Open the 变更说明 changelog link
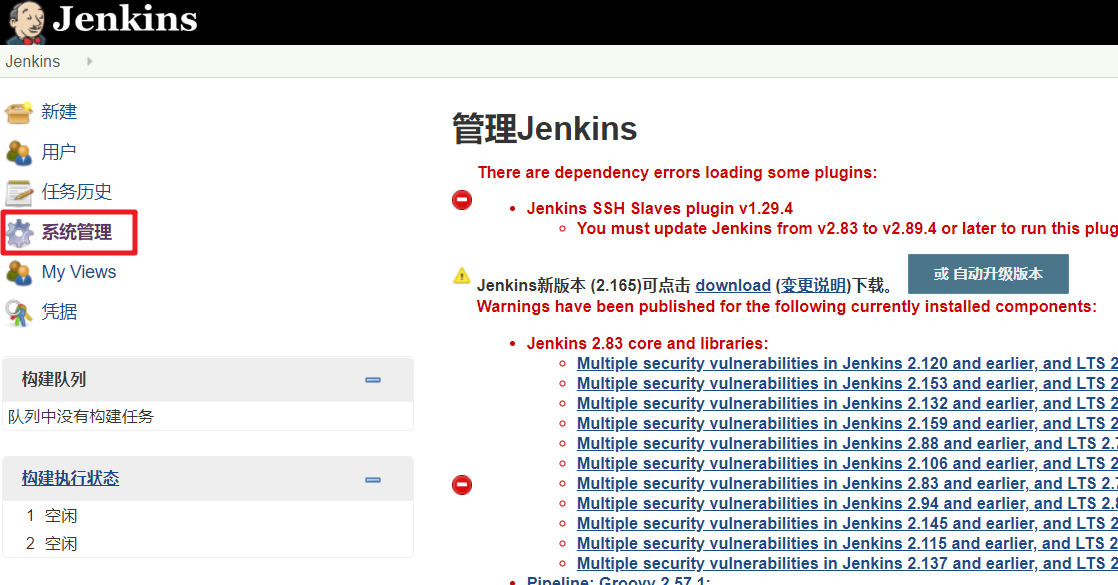This screenshot has height=585, width=1118. 813,285
